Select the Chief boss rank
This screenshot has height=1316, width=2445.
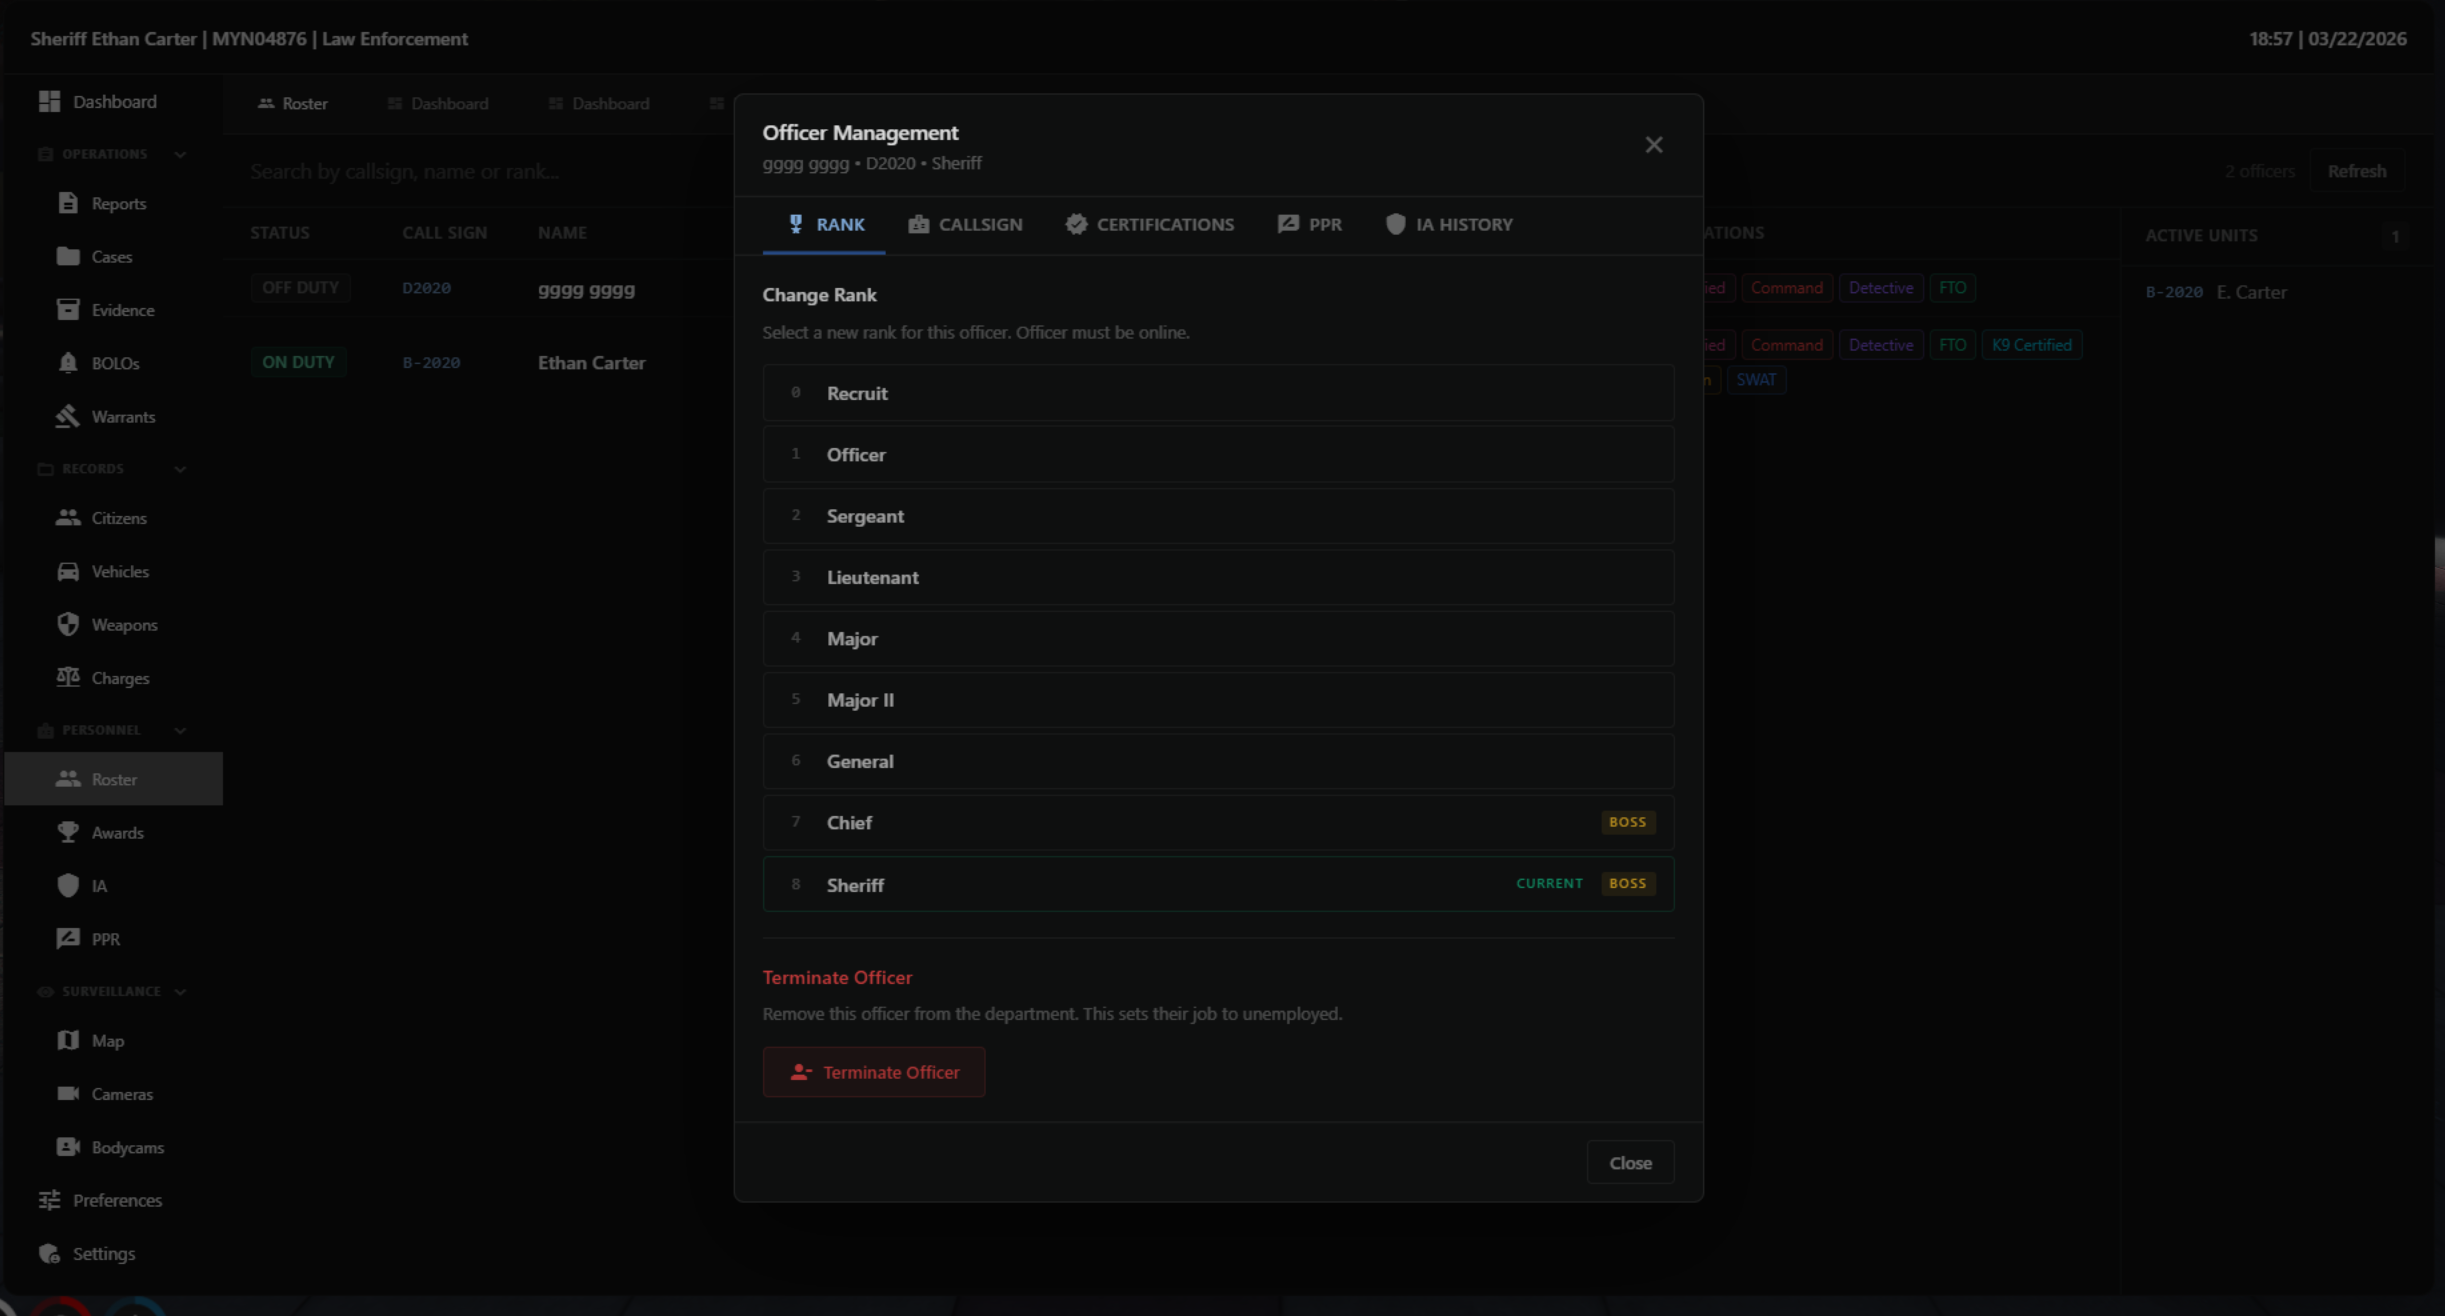(1218, 822)
